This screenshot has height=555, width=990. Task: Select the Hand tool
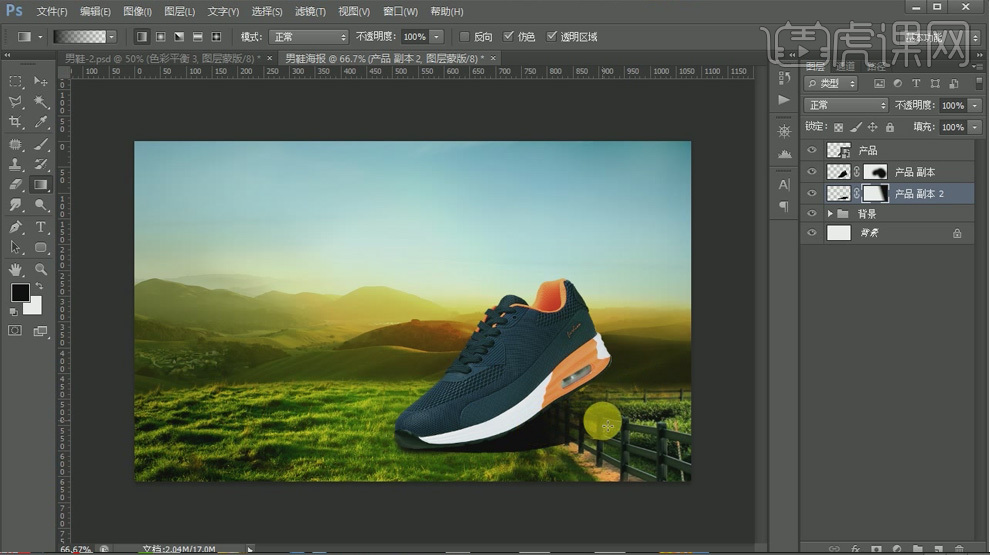click(x=16, y=269)
